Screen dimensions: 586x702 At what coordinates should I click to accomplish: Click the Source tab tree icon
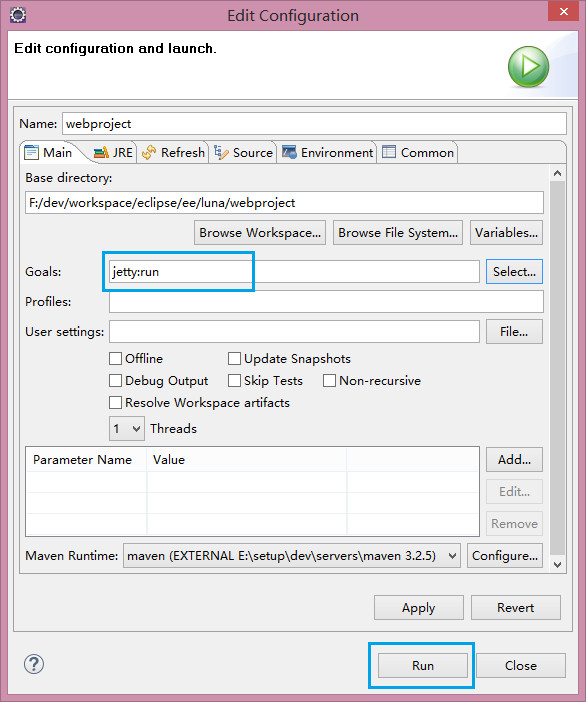[221, 153]
